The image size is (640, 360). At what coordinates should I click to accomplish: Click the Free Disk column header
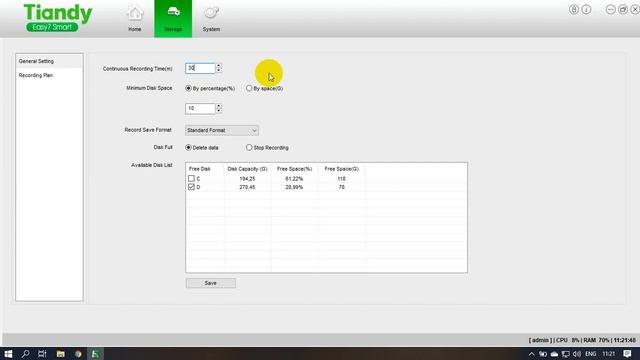click(200, 169)
